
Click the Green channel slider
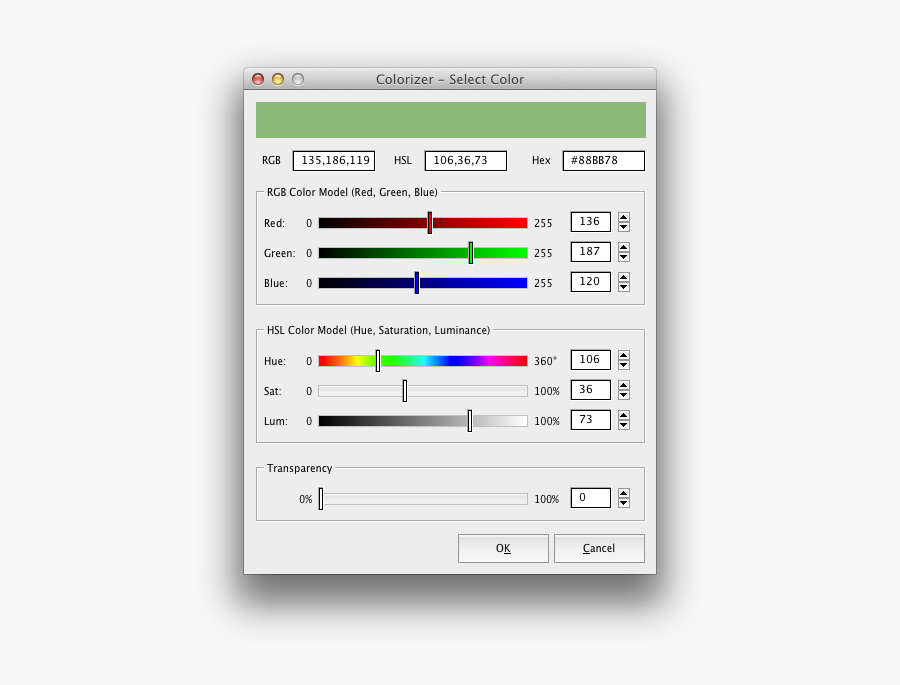pyautogui.click(x=470, y=252)
